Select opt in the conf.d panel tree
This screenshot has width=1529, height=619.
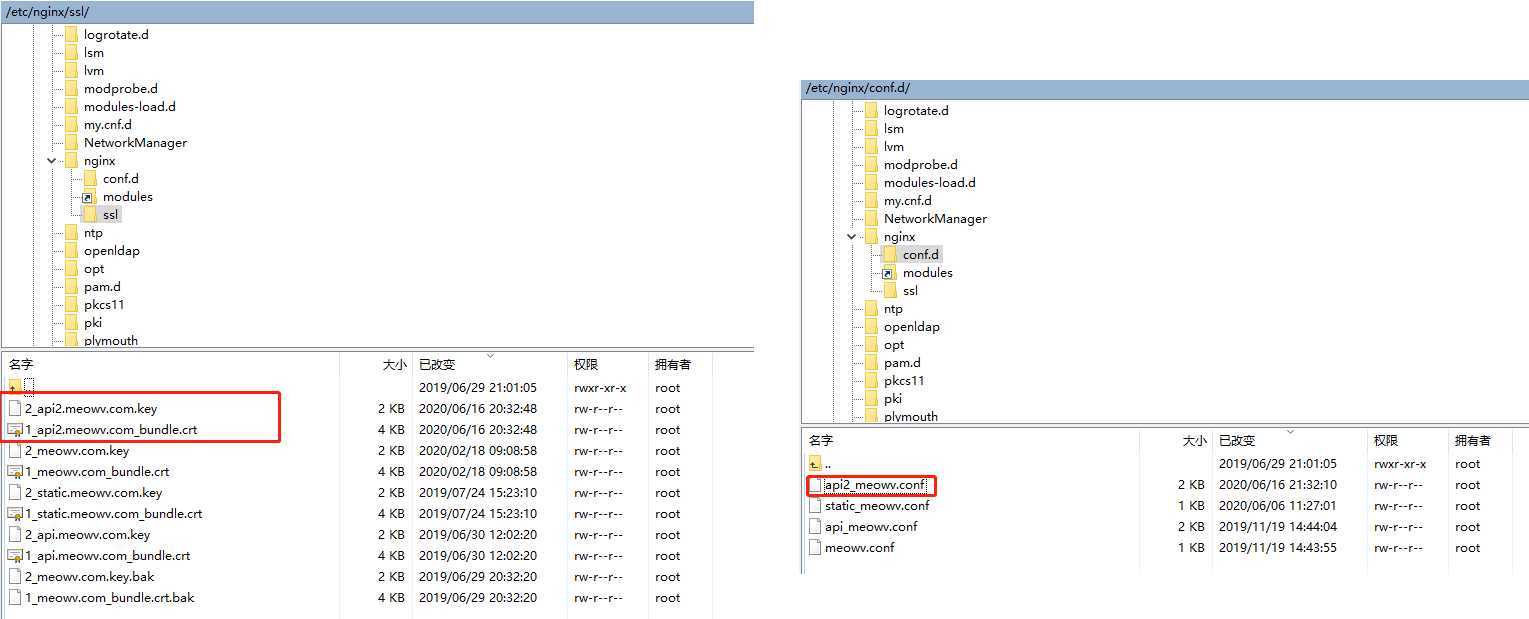point(894,345)
